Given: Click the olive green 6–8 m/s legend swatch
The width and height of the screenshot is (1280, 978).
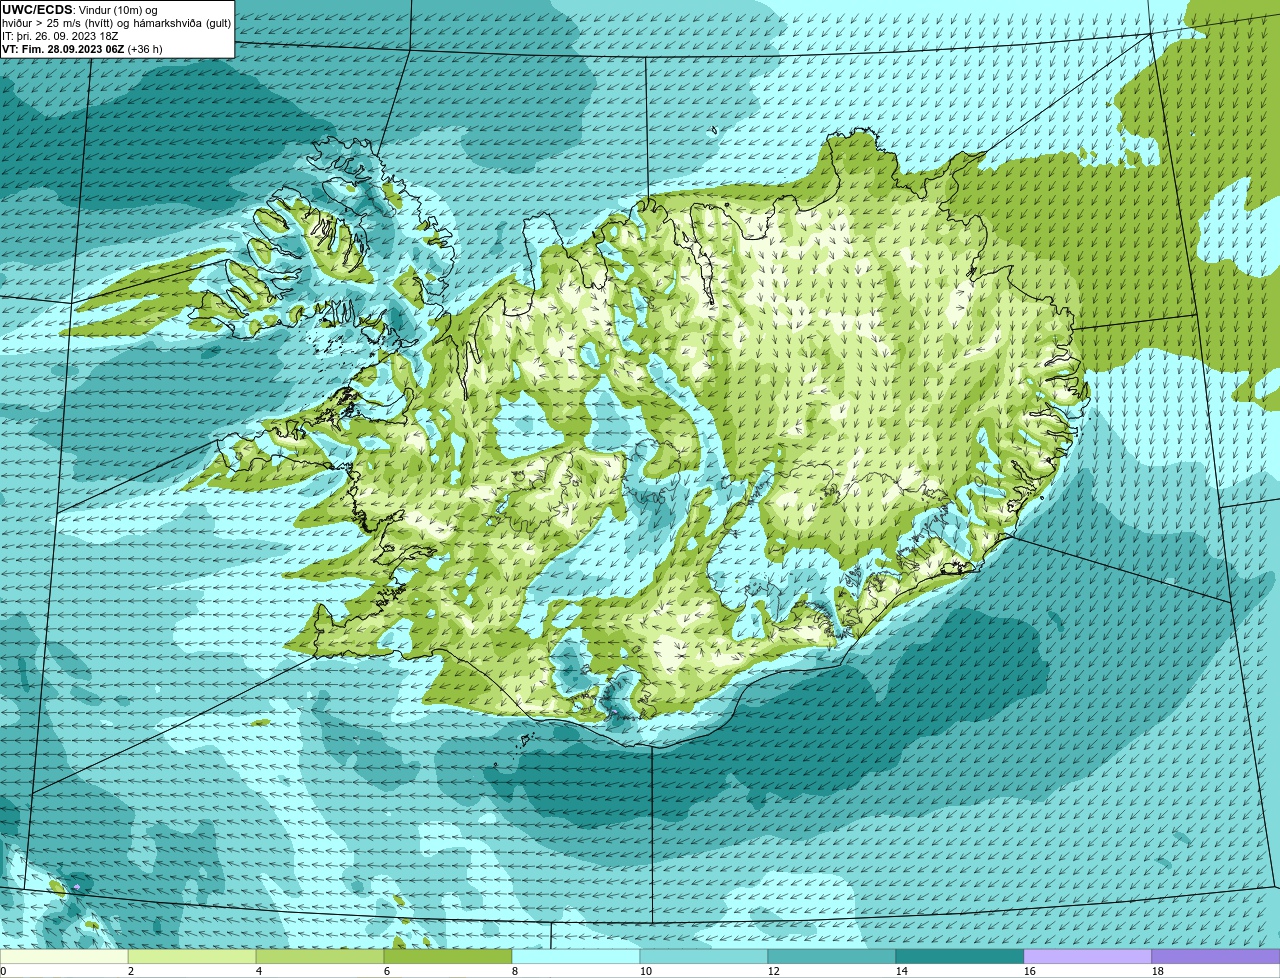Looking at the screenshot, I should pos(448,956).
